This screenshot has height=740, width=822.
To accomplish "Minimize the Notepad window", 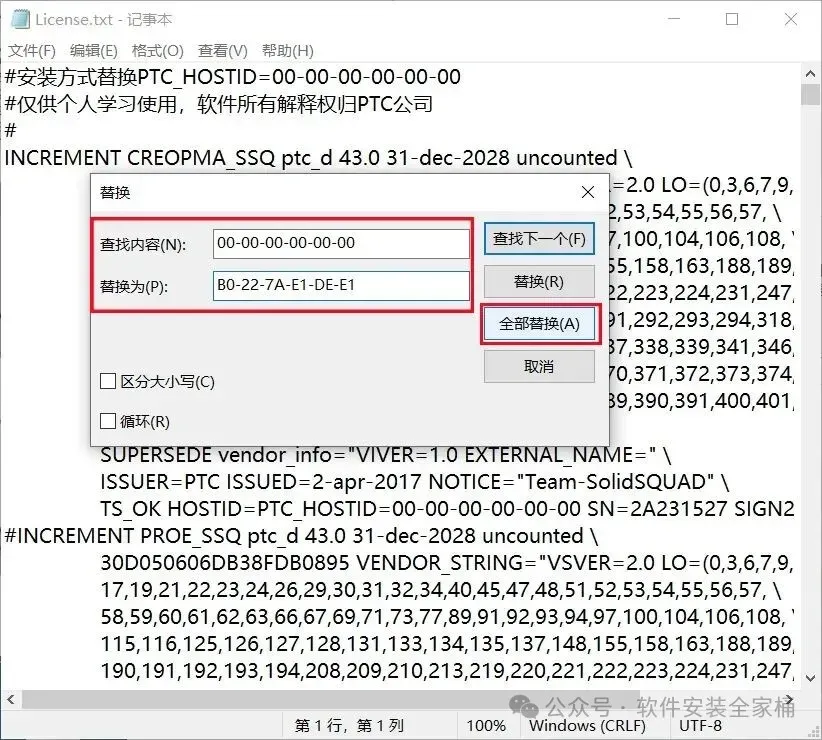I will [x=674, y=19].
